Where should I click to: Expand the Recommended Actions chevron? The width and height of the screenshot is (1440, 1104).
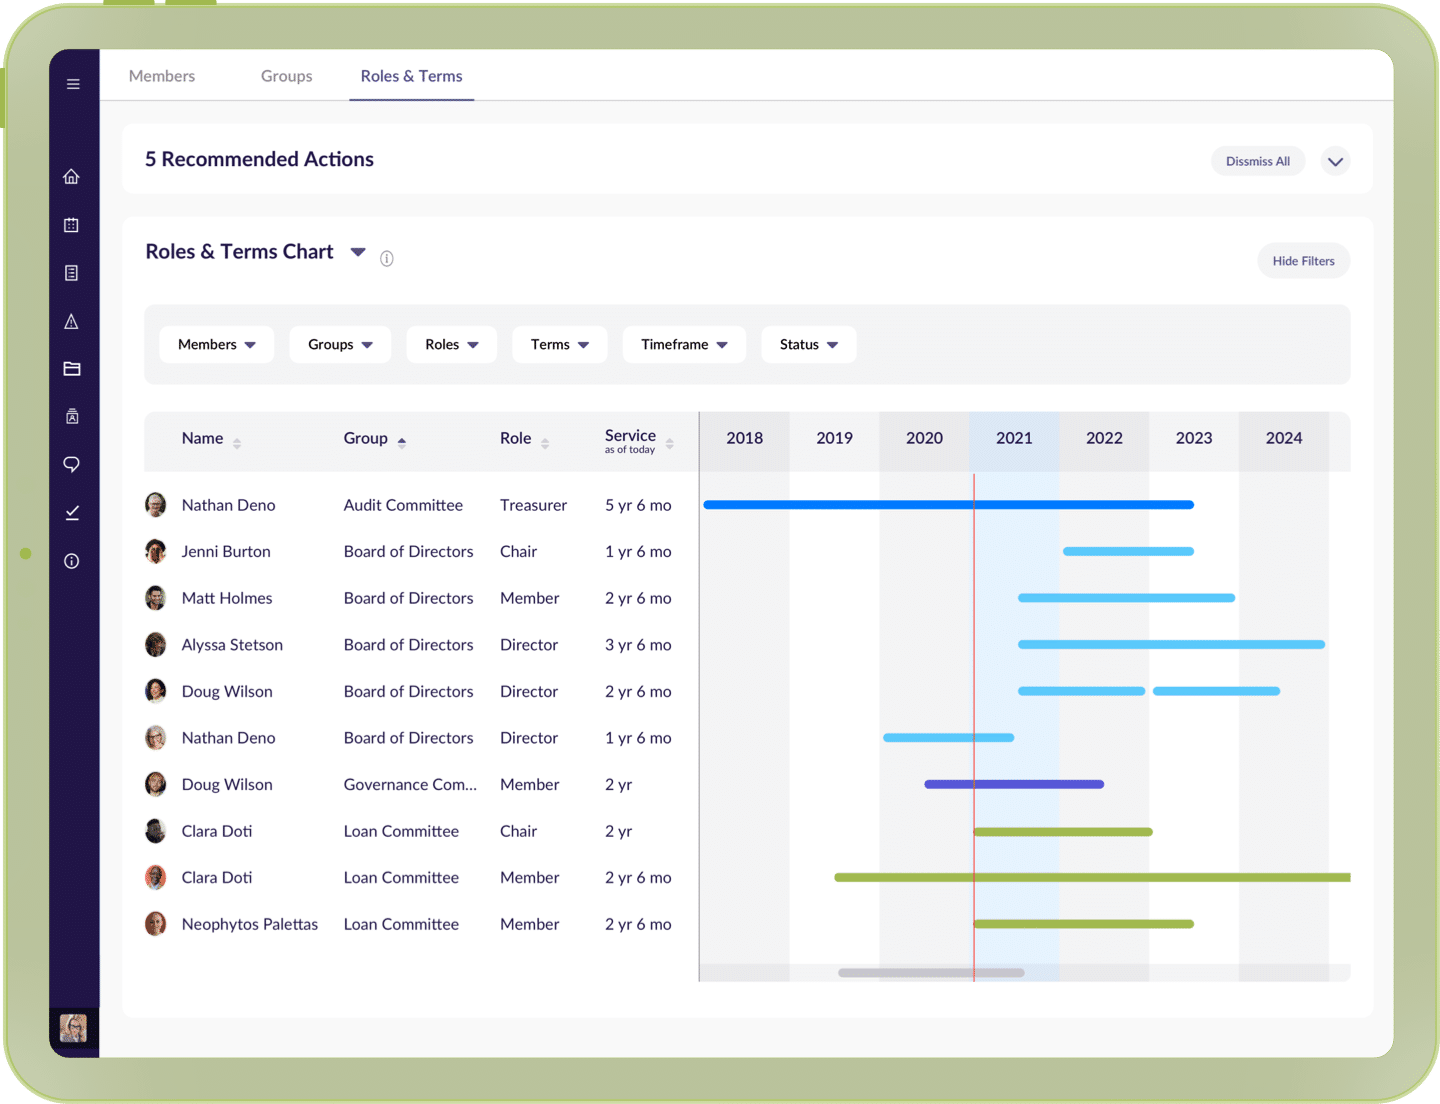(1335, 162)
